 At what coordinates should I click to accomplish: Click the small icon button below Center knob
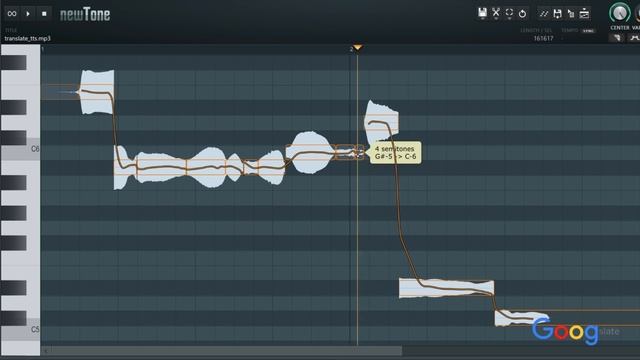617,38
